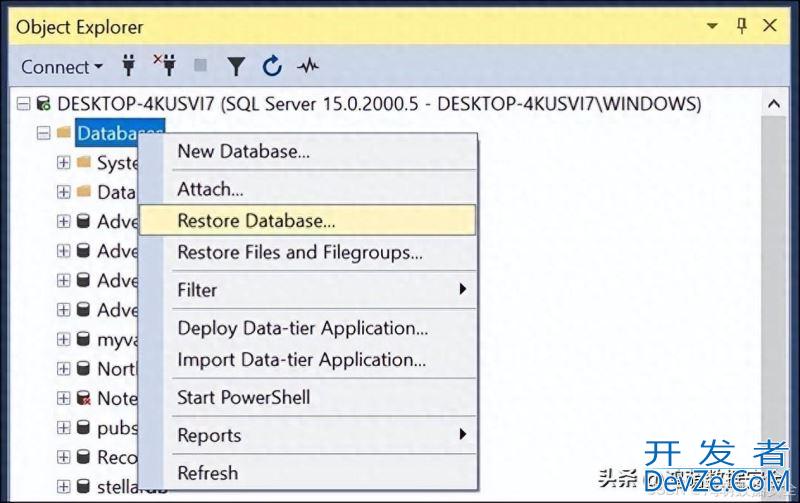The height and width of the screenshot is (503, 800).
Task: Collapse the Databases folder node
Action: [x=43, y=133]
